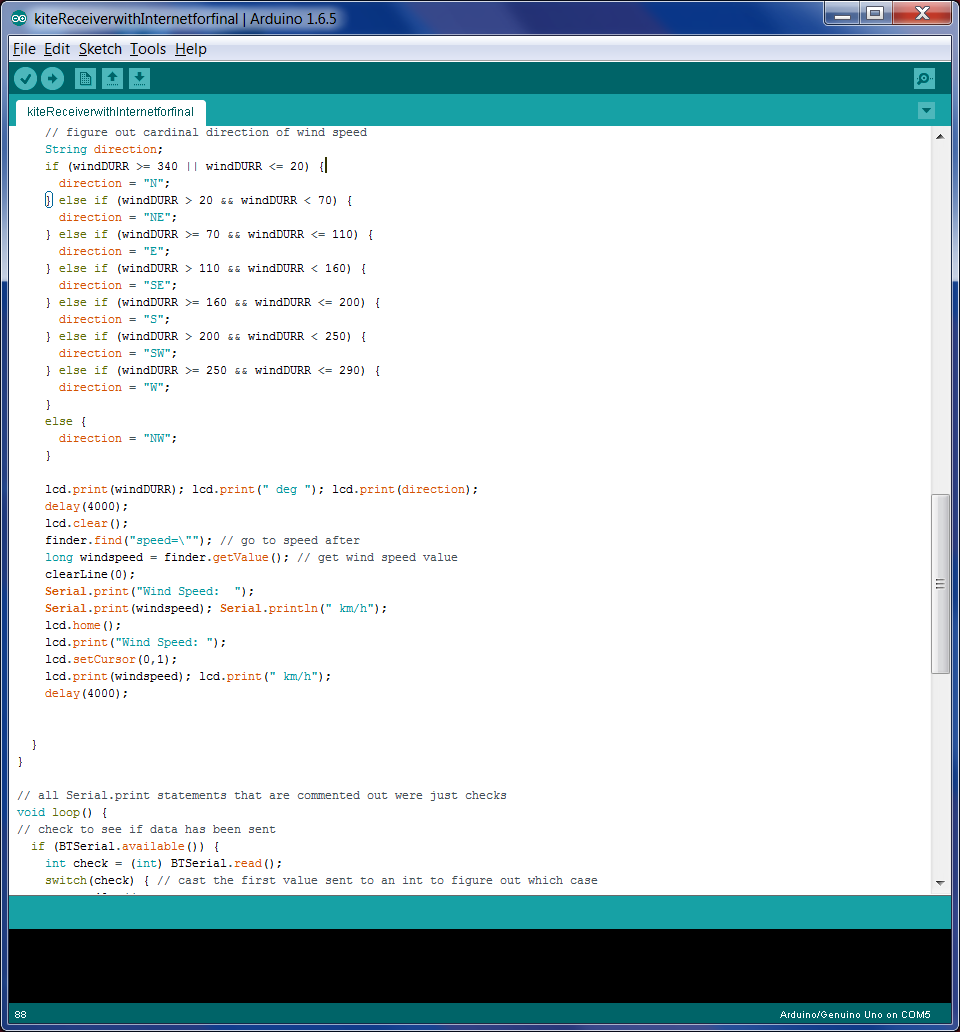This screenshot has width=960, height=1032.
Task: Click the scrollbar down arrow
Action: [x=940, y=883]
